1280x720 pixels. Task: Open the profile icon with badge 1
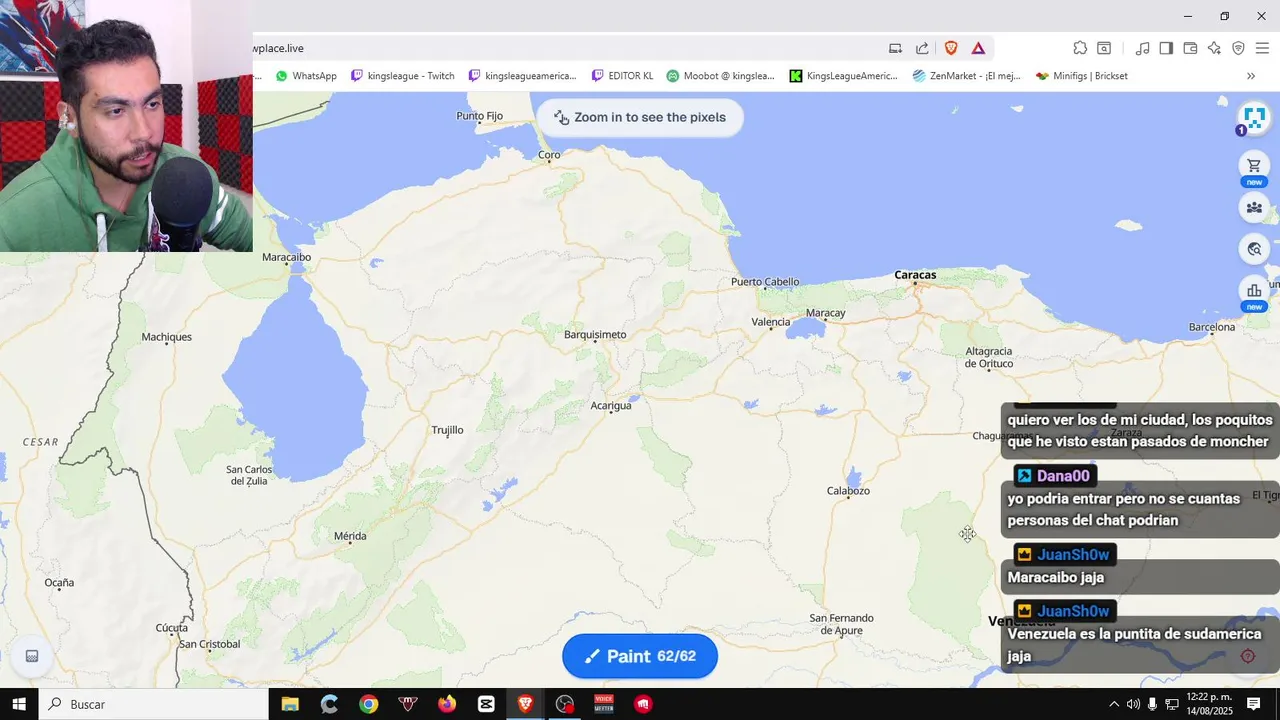[1254, 118]
